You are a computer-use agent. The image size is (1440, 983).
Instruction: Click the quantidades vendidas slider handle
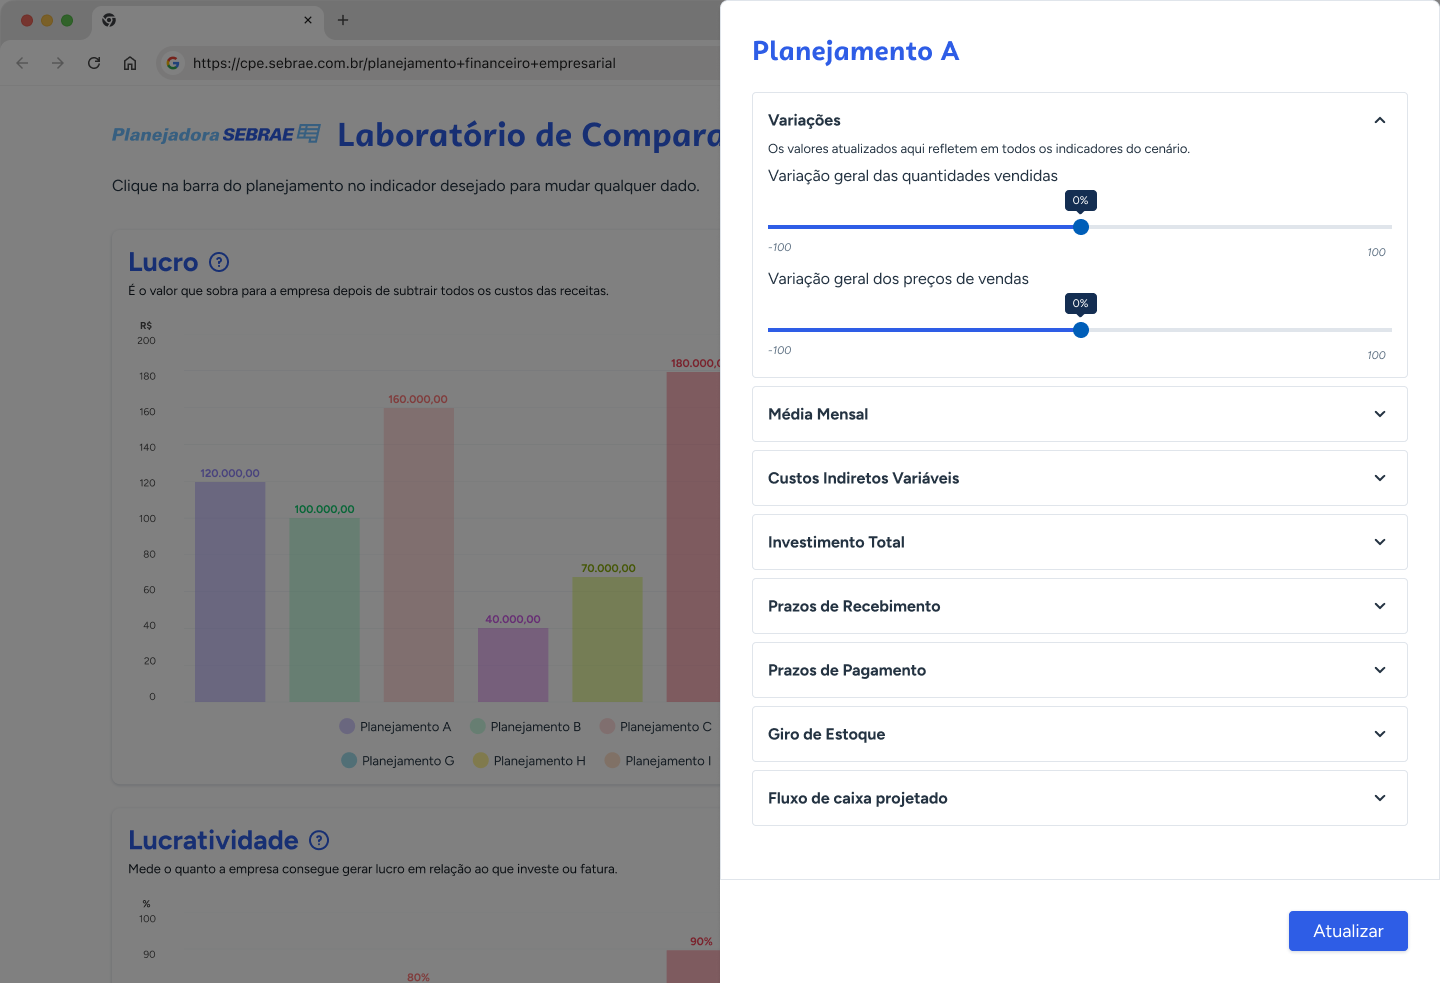(1081, 227)
